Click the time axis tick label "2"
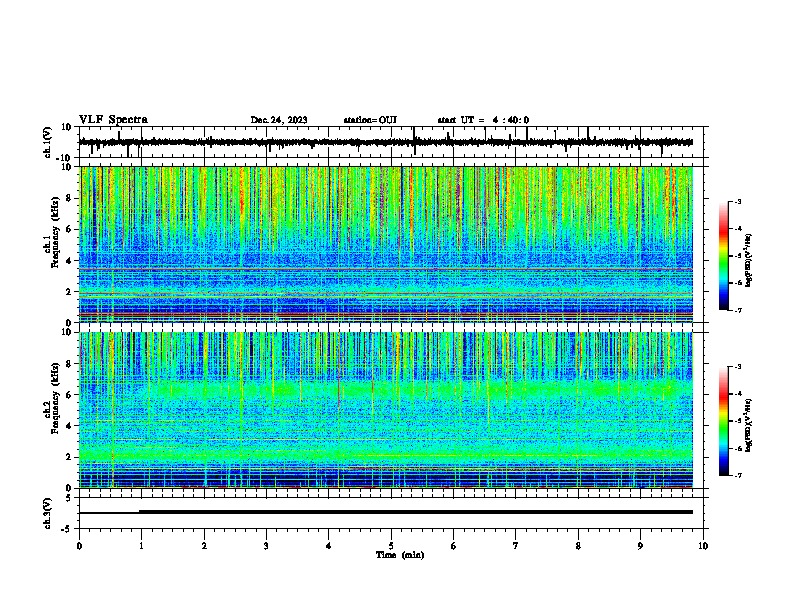The height and width of the screenshot is (612, 792). tap(204, 546)
